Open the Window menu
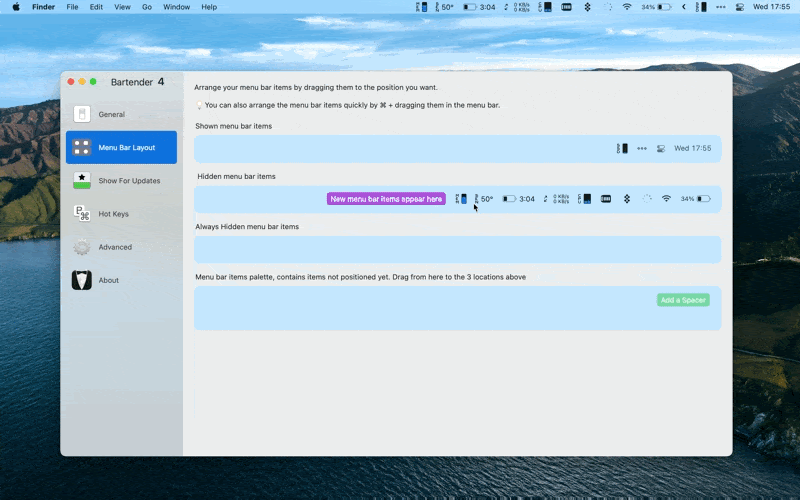The image size is (800, 500). tap(177, 7)
